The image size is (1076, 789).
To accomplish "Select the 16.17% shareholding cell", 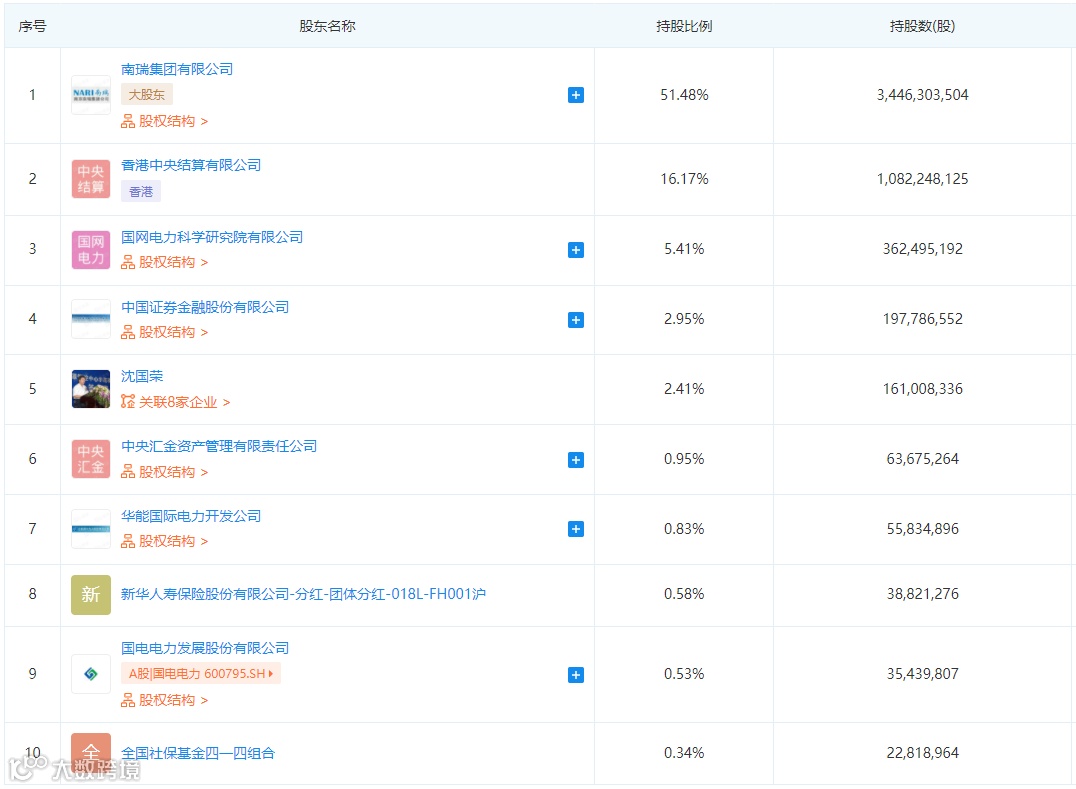I will pyautogui.click(x=684, y=179).
